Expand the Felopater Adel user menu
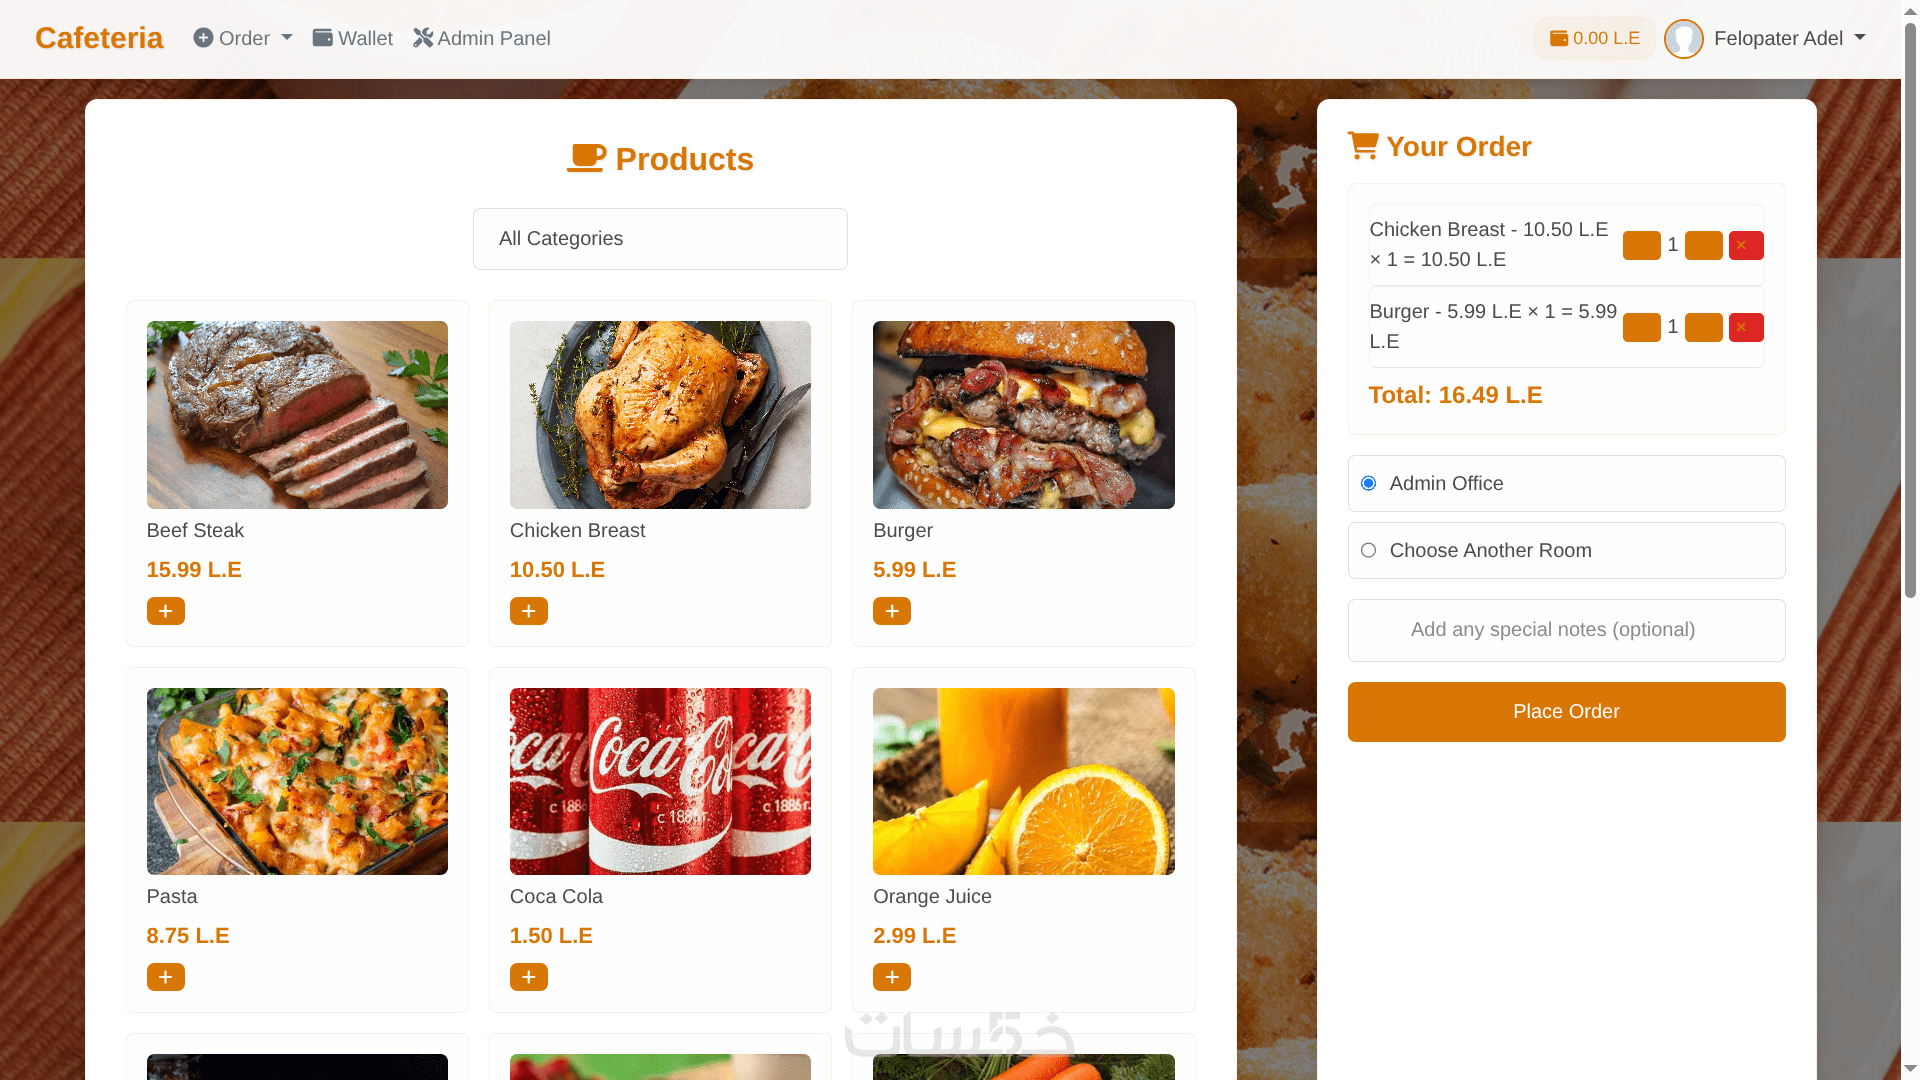The image size is (1920, 1080). click(x=1766, y=39)
